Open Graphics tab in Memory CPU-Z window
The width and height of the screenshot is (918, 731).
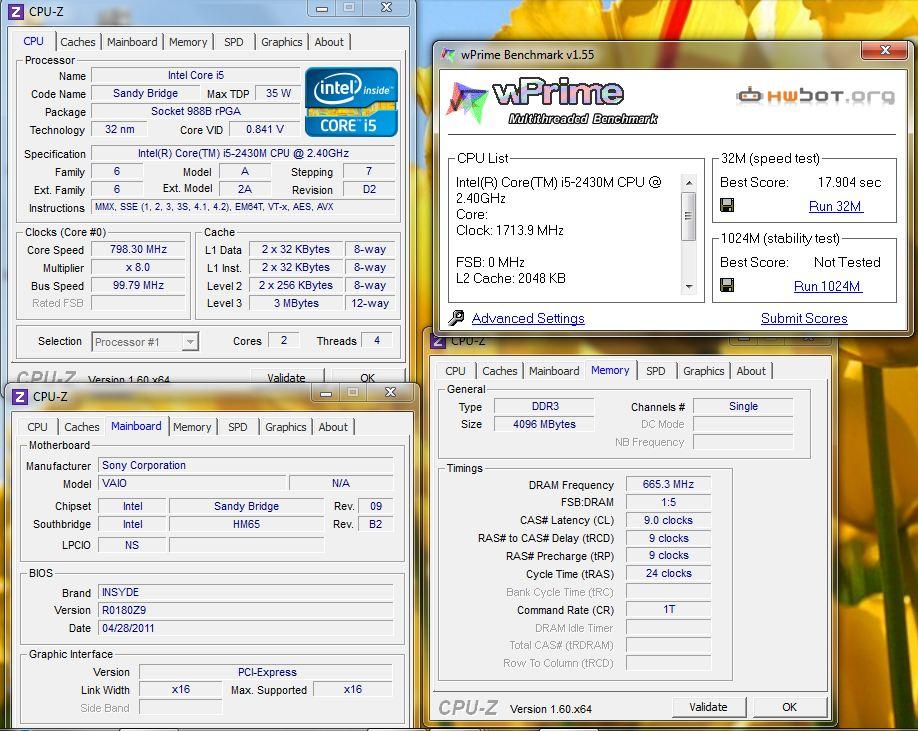(704, 371)
